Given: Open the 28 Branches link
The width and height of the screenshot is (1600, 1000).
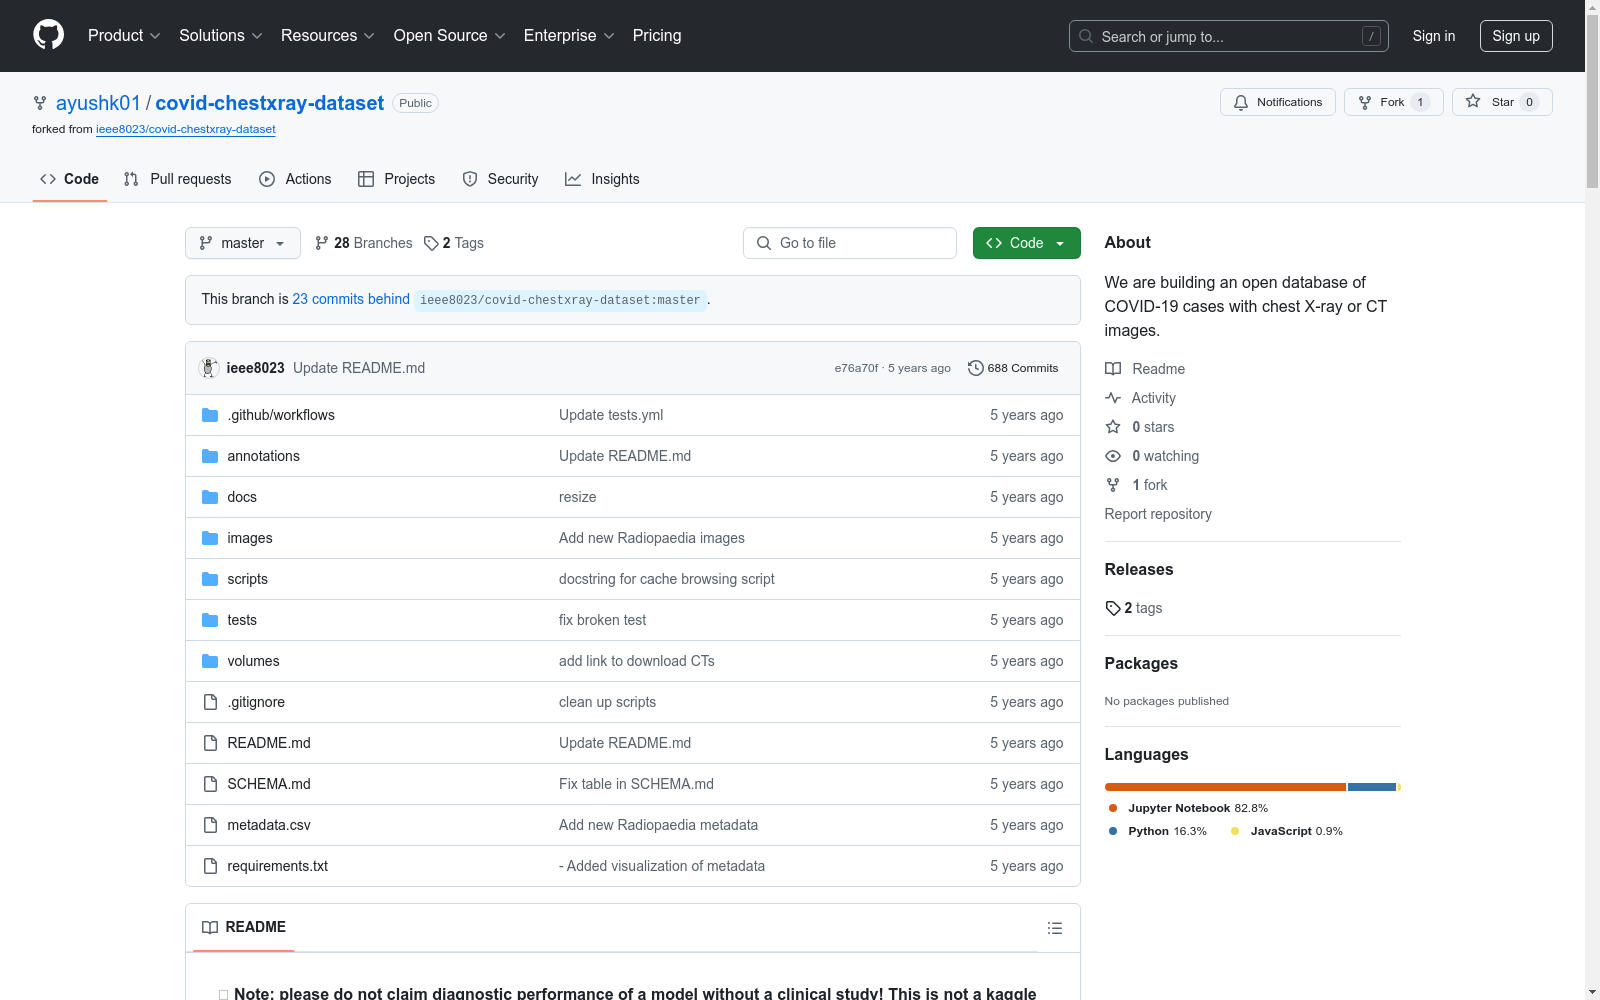Looking at the screenshot, I should pyautogui.click(x=363, y=243).
